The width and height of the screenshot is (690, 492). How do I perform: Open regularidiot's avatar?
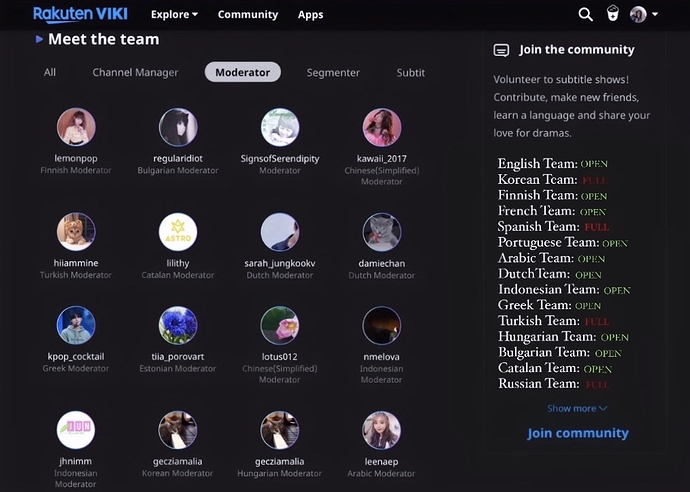(x=178, y=127)
